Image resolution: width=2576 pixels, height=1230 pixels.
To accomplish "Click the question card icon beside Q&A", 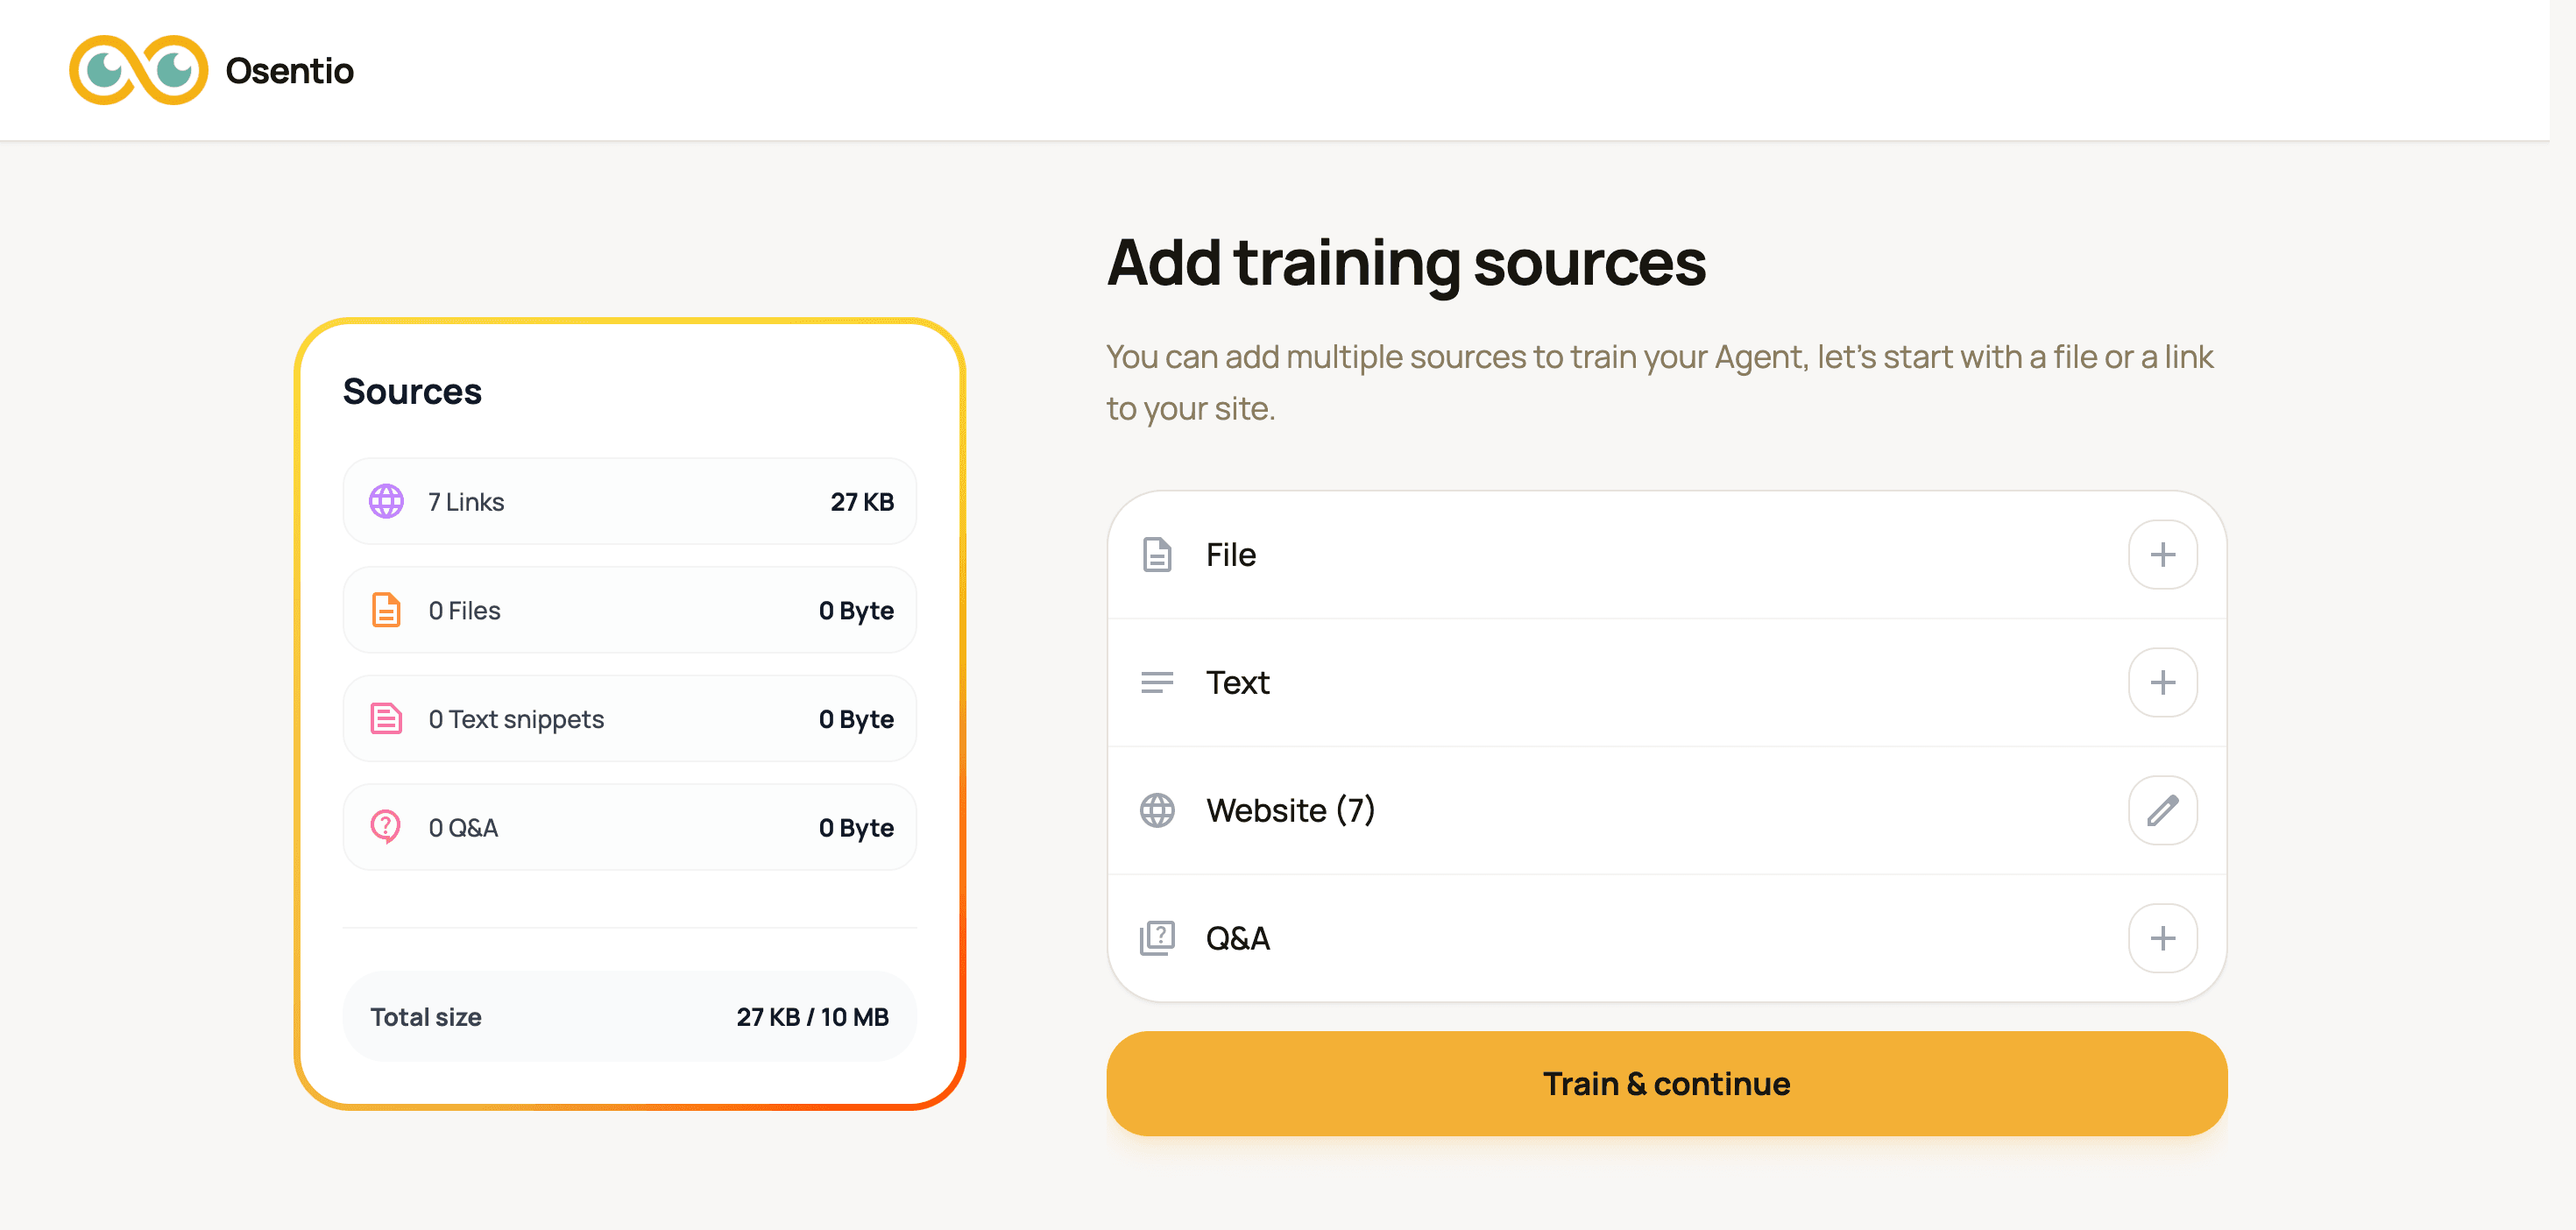I will point(1157,938).
